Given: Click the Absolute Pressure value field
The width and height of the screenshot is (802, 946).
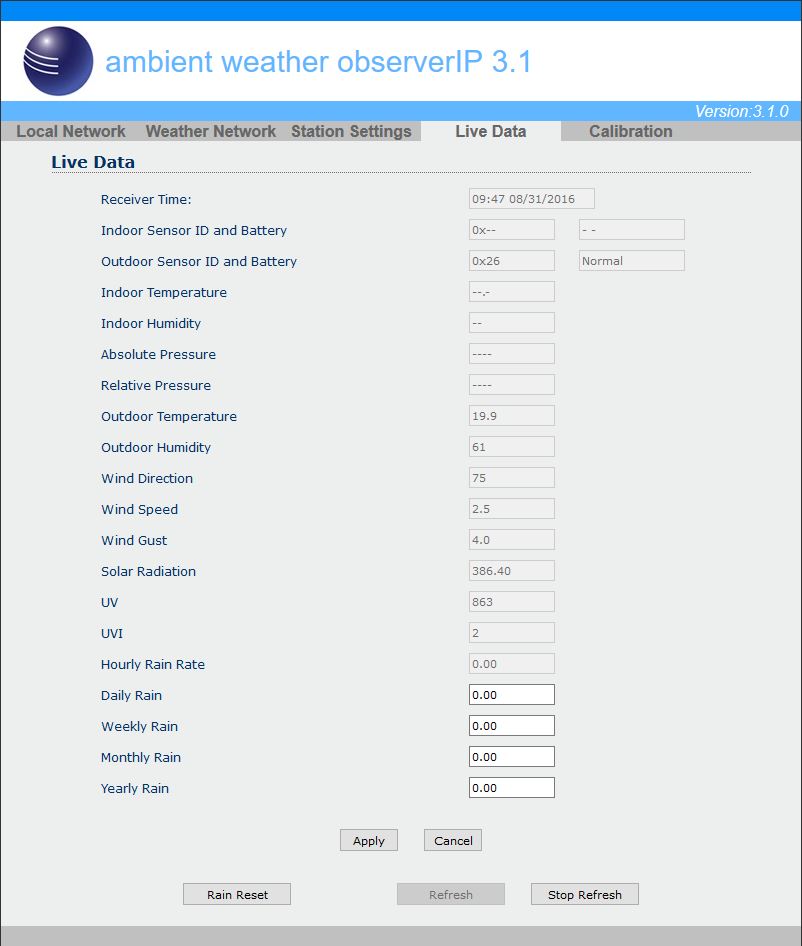Looking at the screenshot, I should 512,354.
